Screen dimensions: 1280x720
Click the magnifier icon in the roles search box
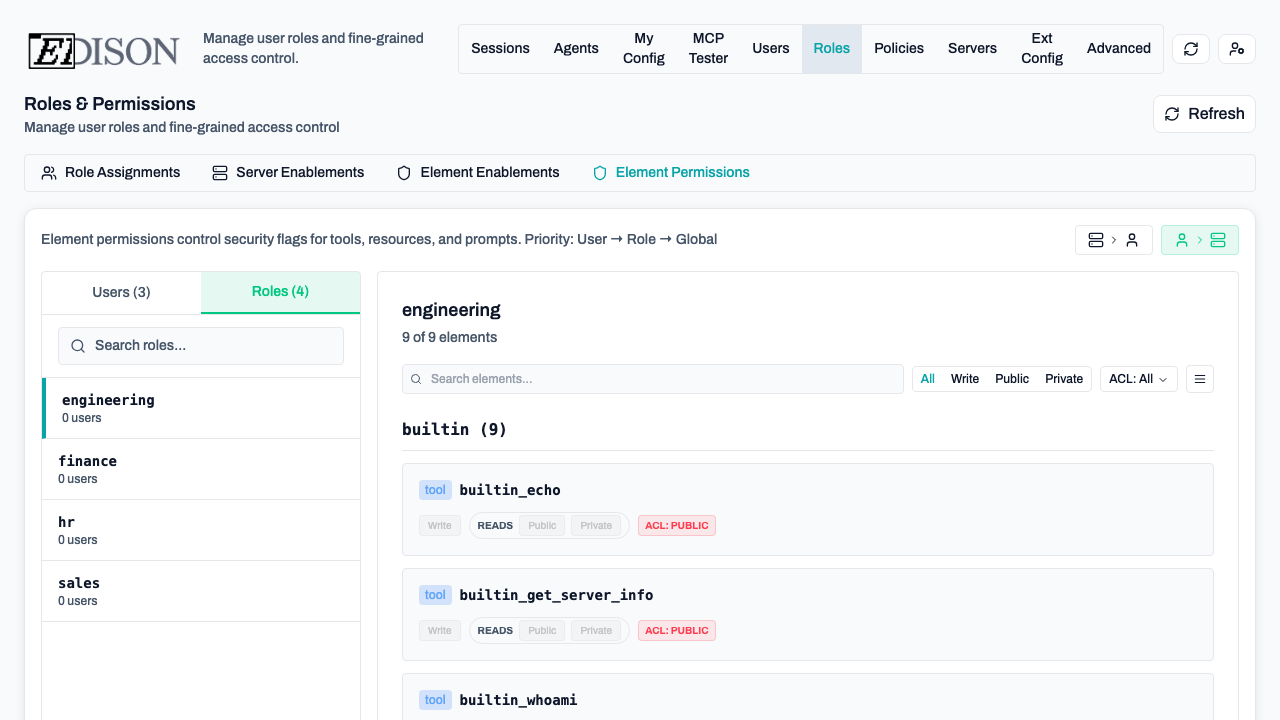click(78, 346)
